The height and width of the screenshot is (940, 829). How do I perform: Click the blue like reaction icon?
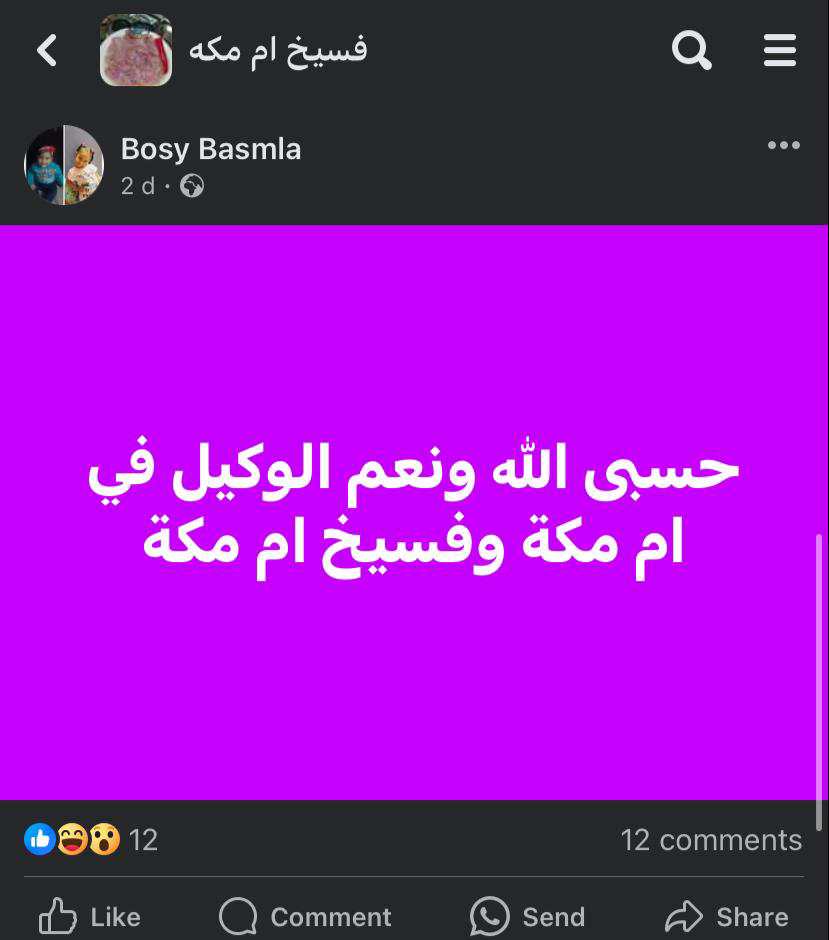tap(40, 839)
